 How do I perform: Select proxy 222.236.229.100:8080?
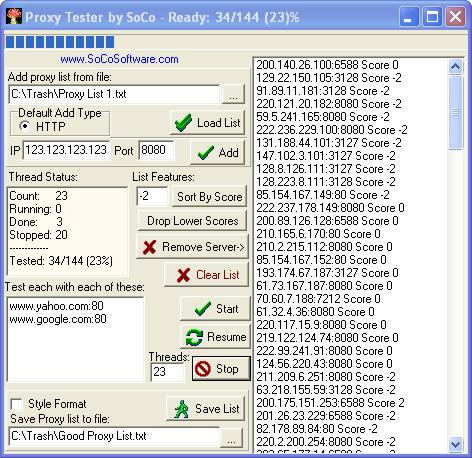332,130
